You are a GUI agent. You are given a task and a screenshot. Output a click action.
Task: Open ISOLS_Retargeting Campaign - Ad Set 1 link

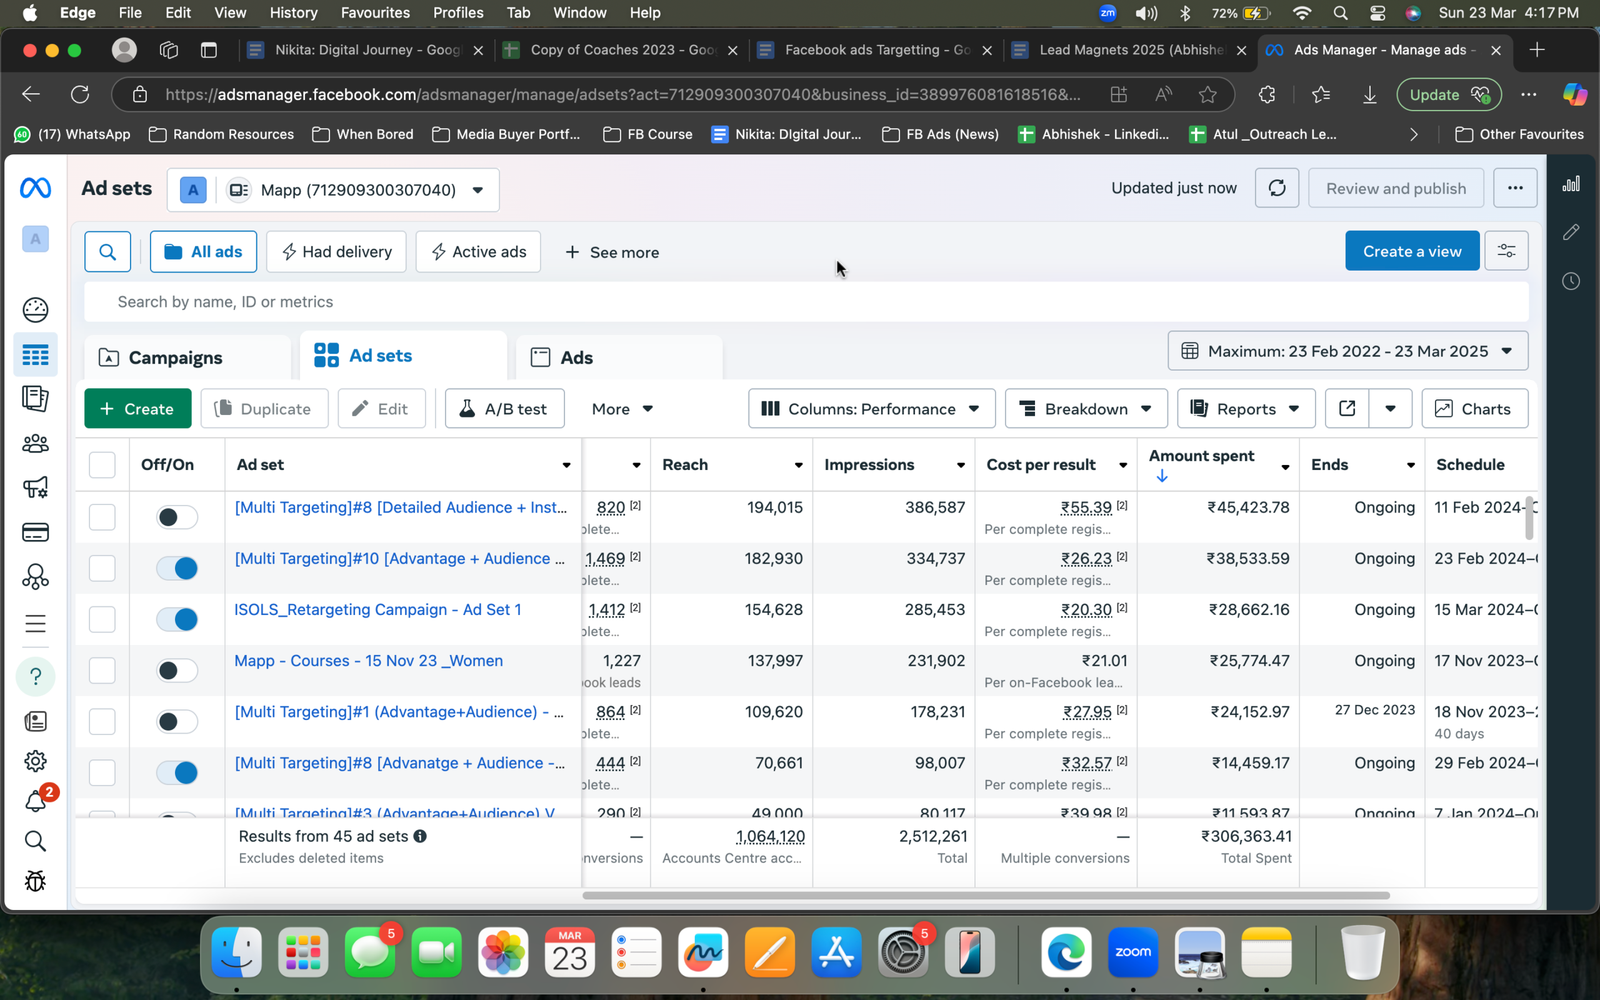pyautogui.click(x=378, y=610)
